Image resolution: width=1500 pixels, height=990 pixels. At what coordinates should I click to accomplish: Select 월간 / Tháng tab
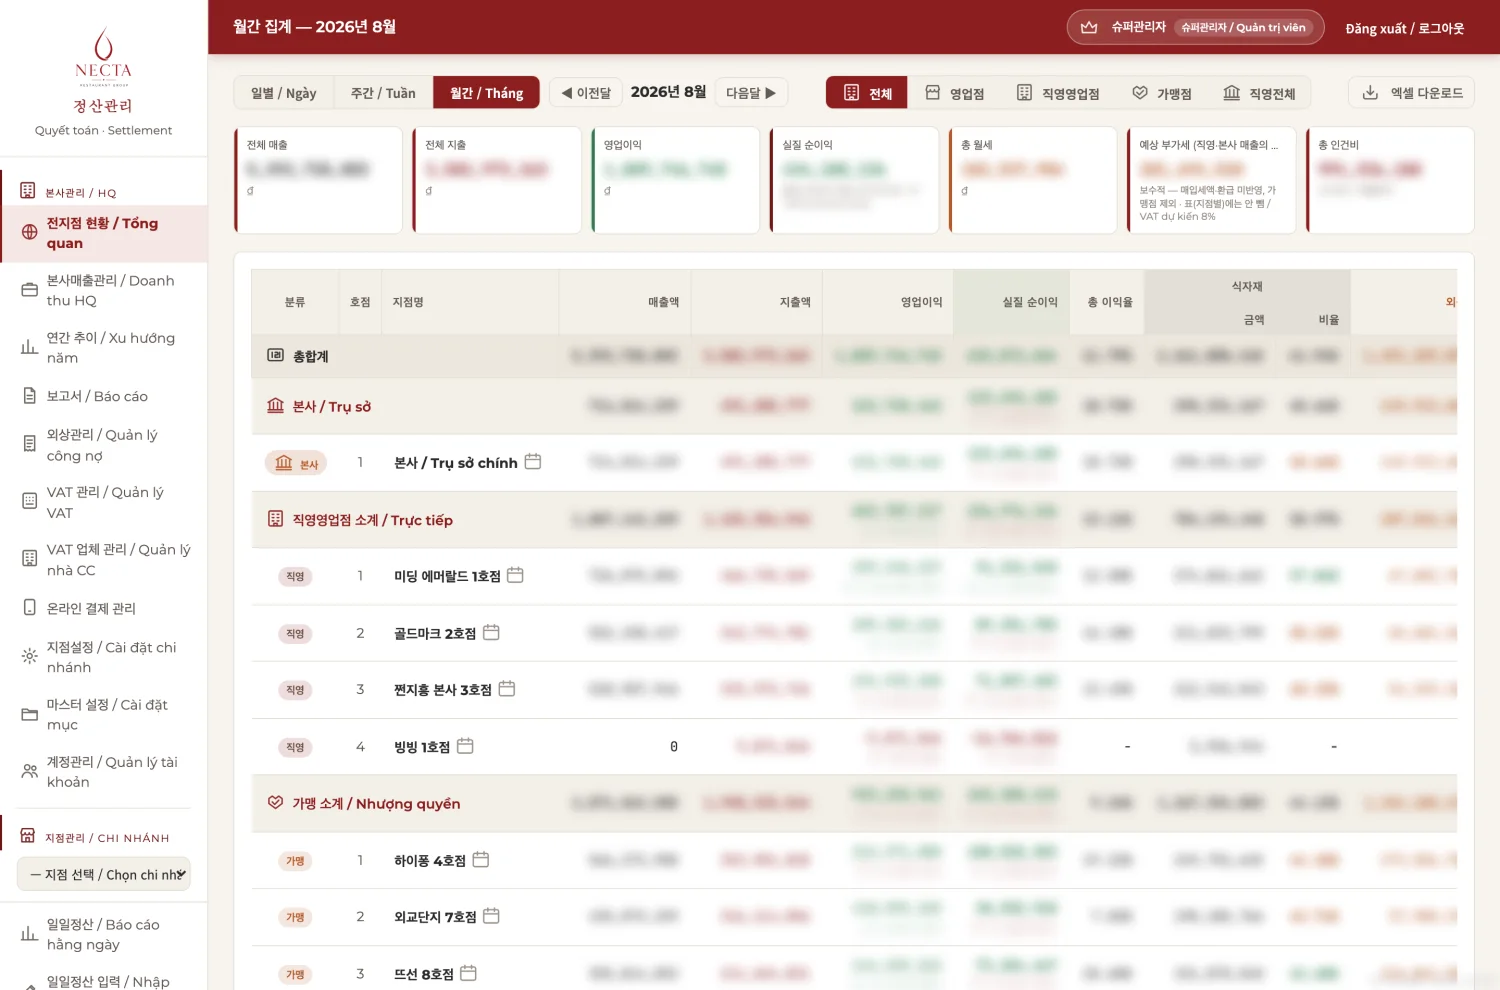[486, 93]
